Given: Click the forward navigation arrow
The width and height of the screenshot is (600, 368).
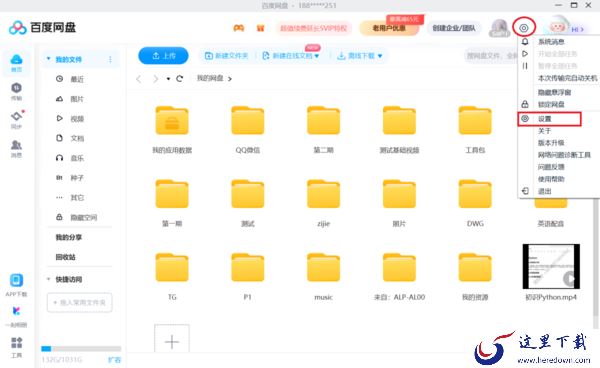Looking at the screenshot, I should coord(155,79).
